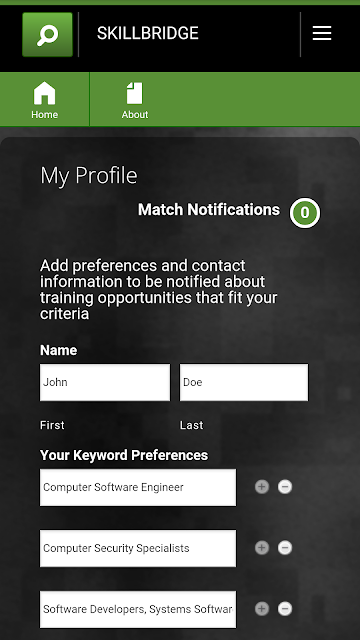
Task: Remove the Computer Software Engineer keyword
Action: 285,487
